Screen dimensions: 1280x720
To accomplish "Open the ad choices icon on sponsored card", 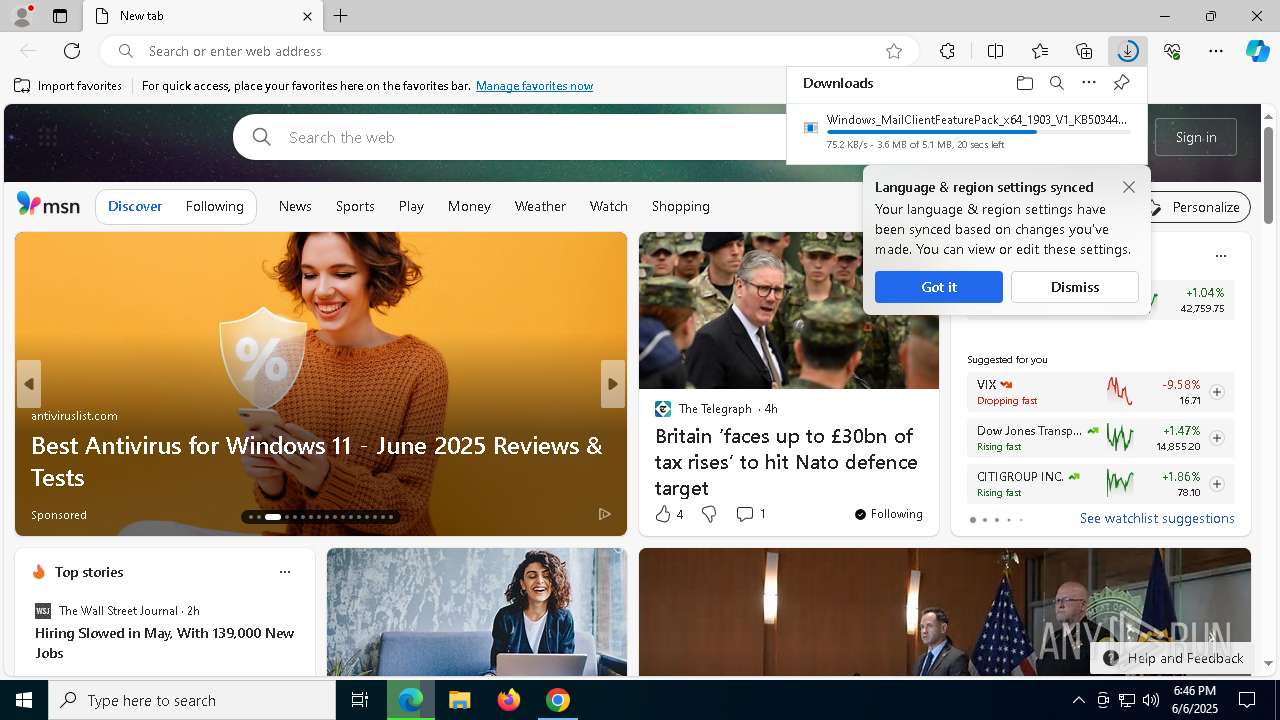I will (604, 514).
